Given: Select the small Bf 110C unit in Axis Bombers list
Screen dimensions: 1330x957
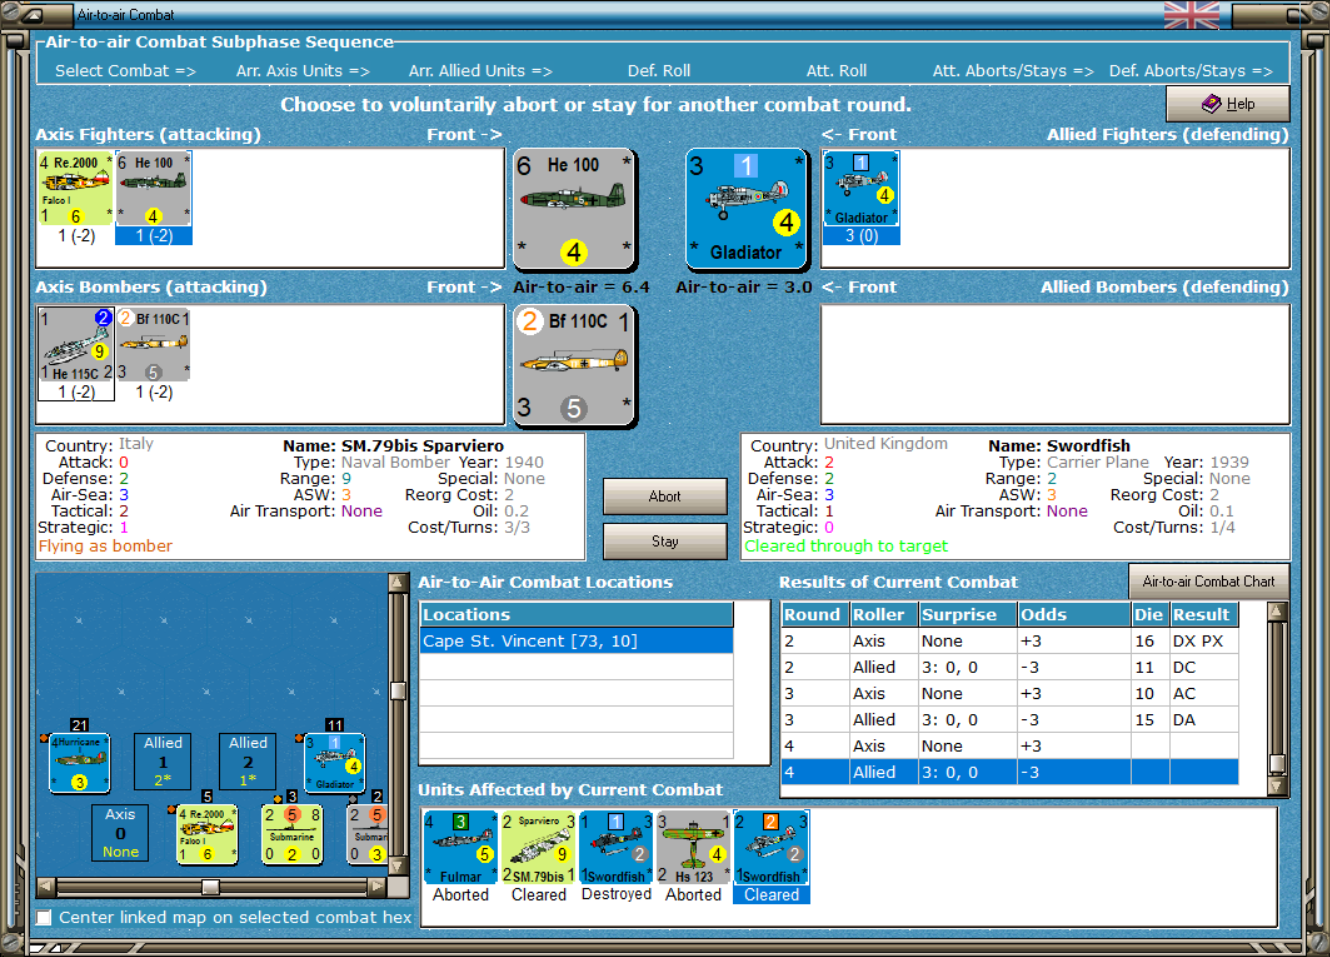Looking at the screenshot, I should coord(153,345).
